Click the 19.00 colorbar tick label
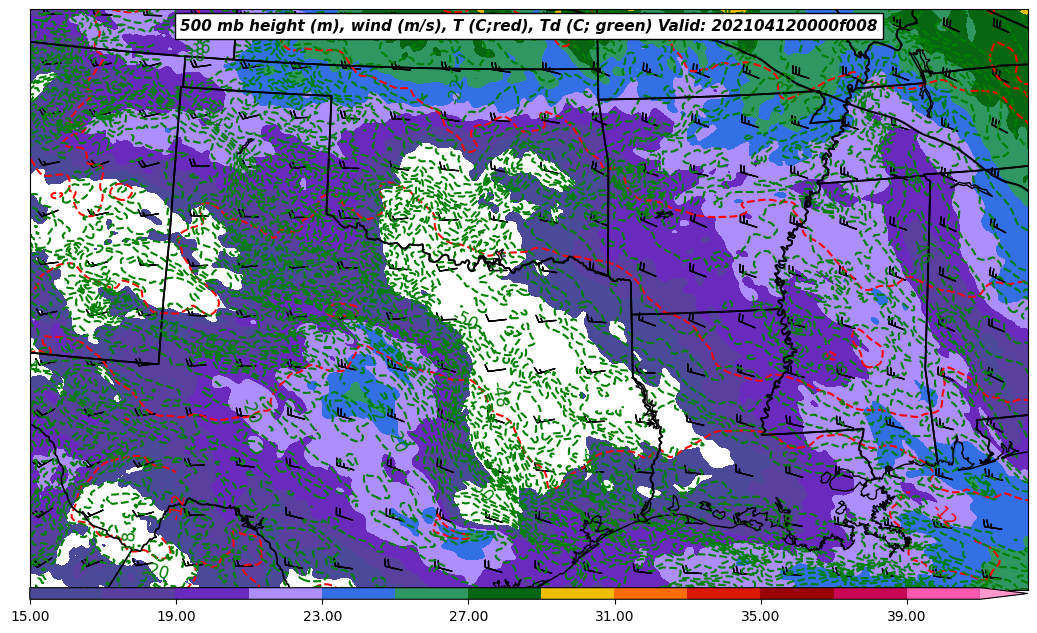The image size is (1037, 633). pyautogui.click(x=176, y=617)
